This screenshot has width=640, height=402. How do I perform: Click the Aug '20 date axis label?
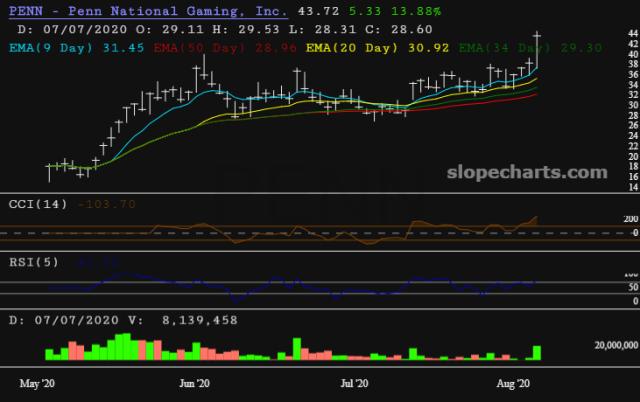tap(512, 383)
